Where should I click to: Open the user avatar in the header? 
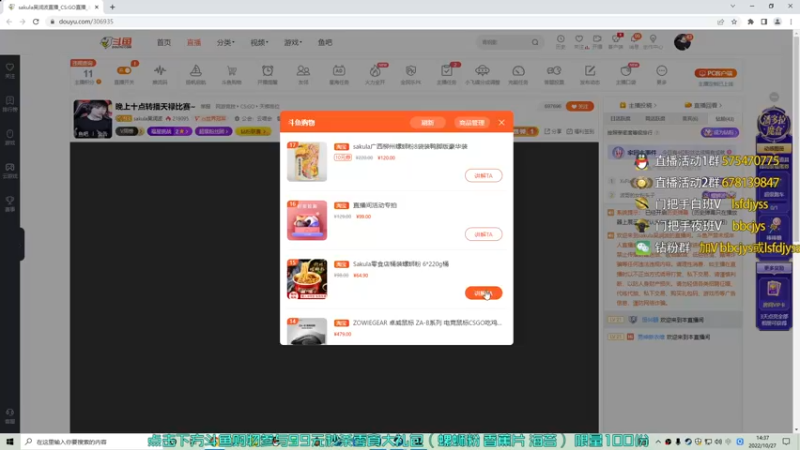(x=682, y=42)
